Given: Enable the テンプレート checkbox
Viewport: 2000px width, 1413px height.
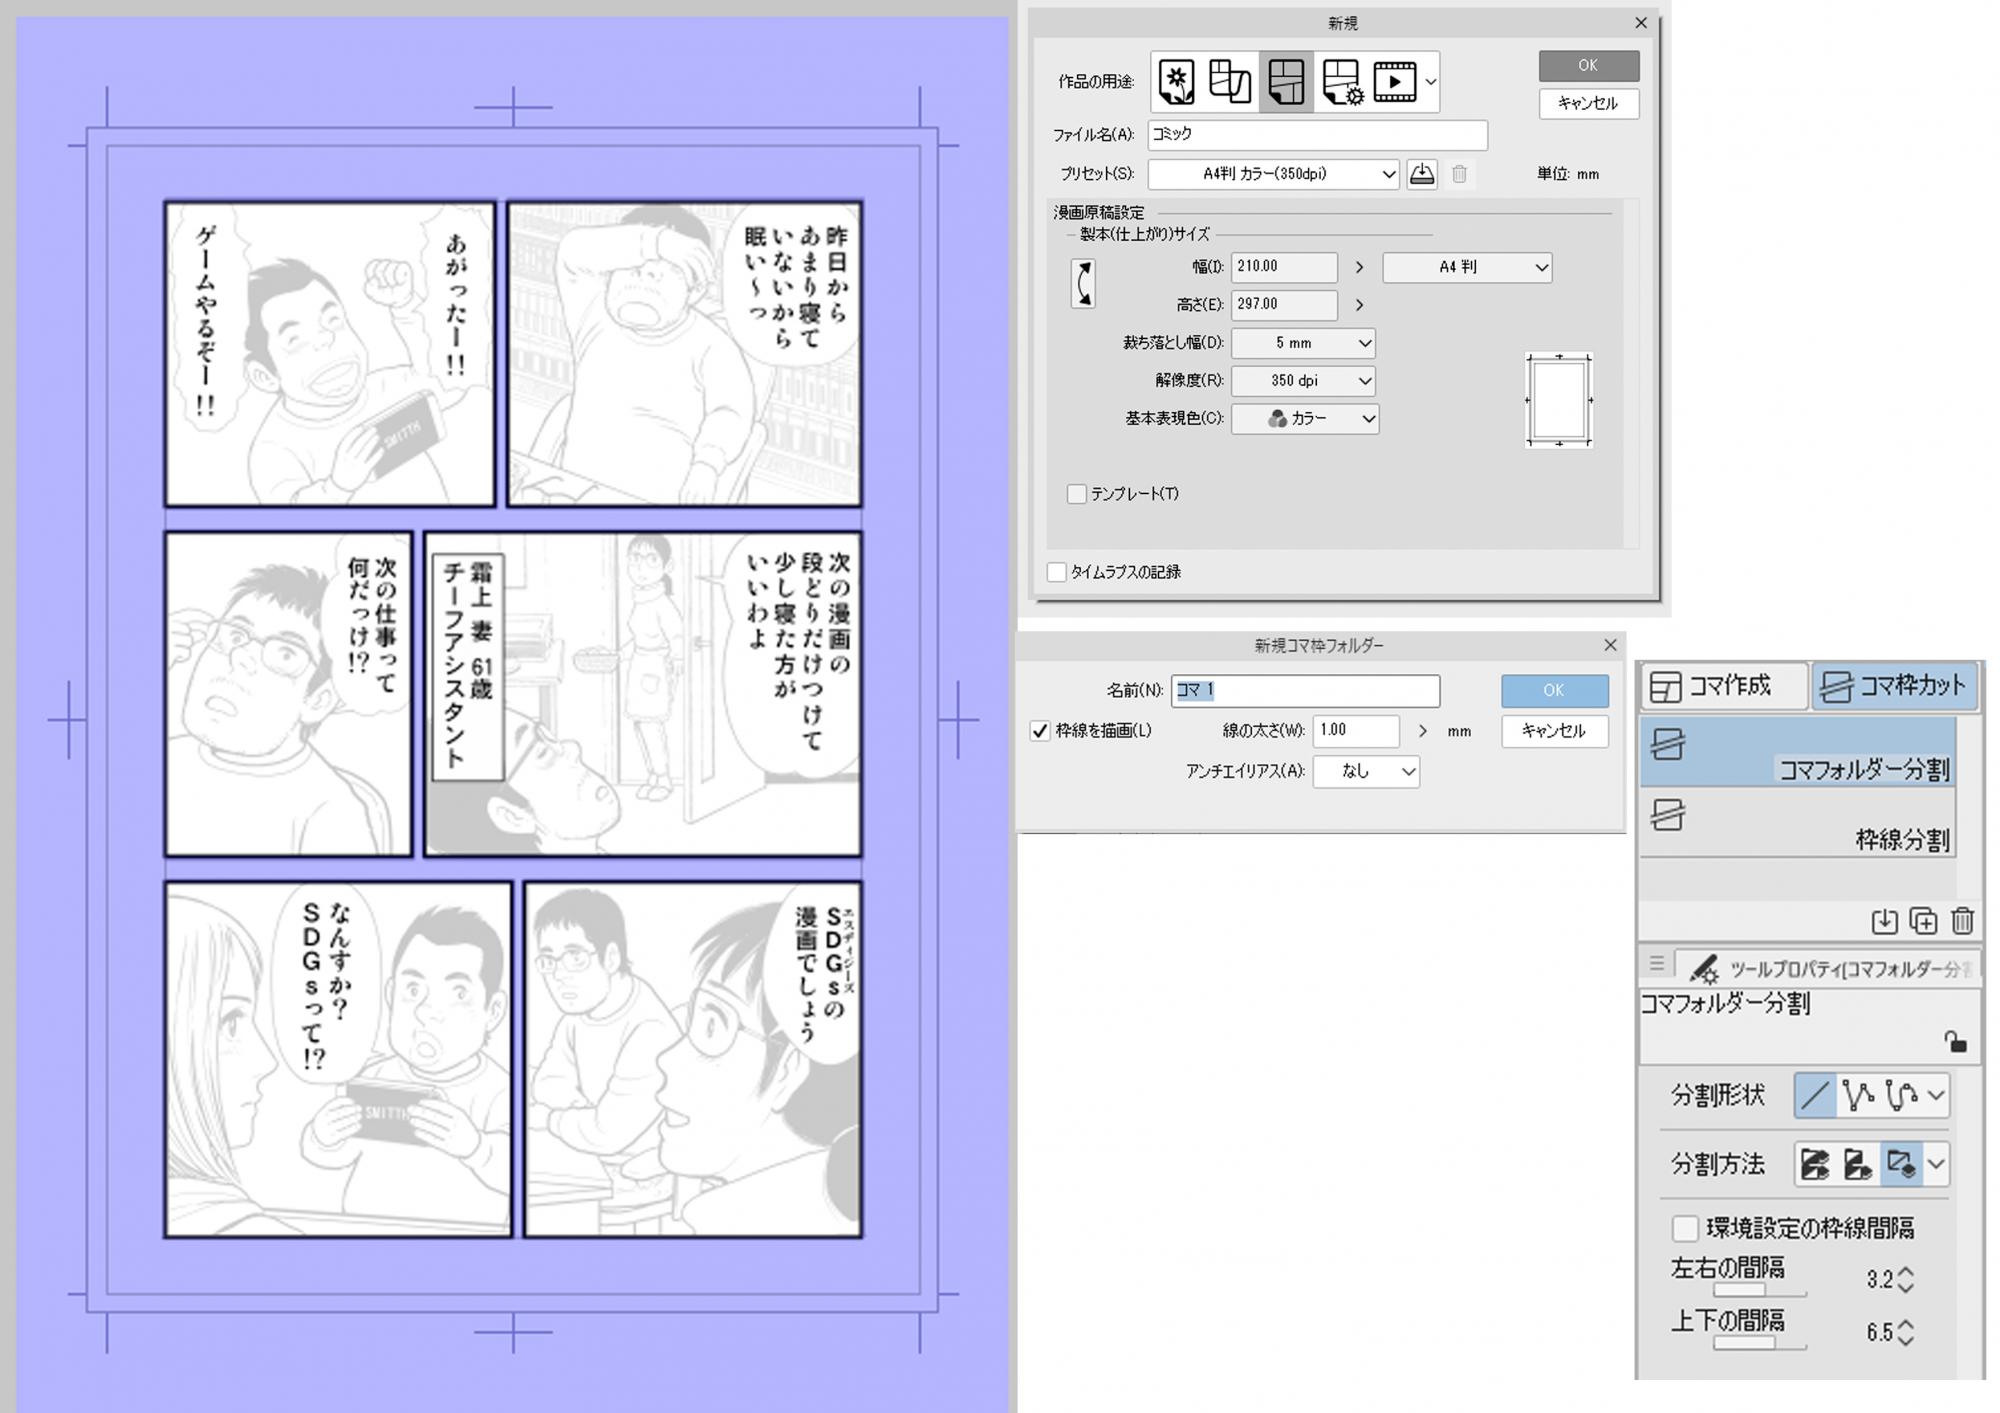Looking at the screenshot, I should click(x=1077, y=494).
